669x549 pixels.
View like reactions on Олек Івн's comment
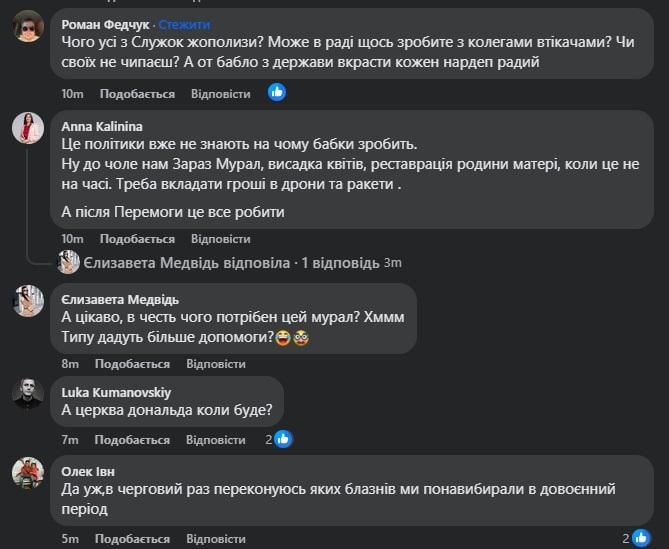click(641, 538)
